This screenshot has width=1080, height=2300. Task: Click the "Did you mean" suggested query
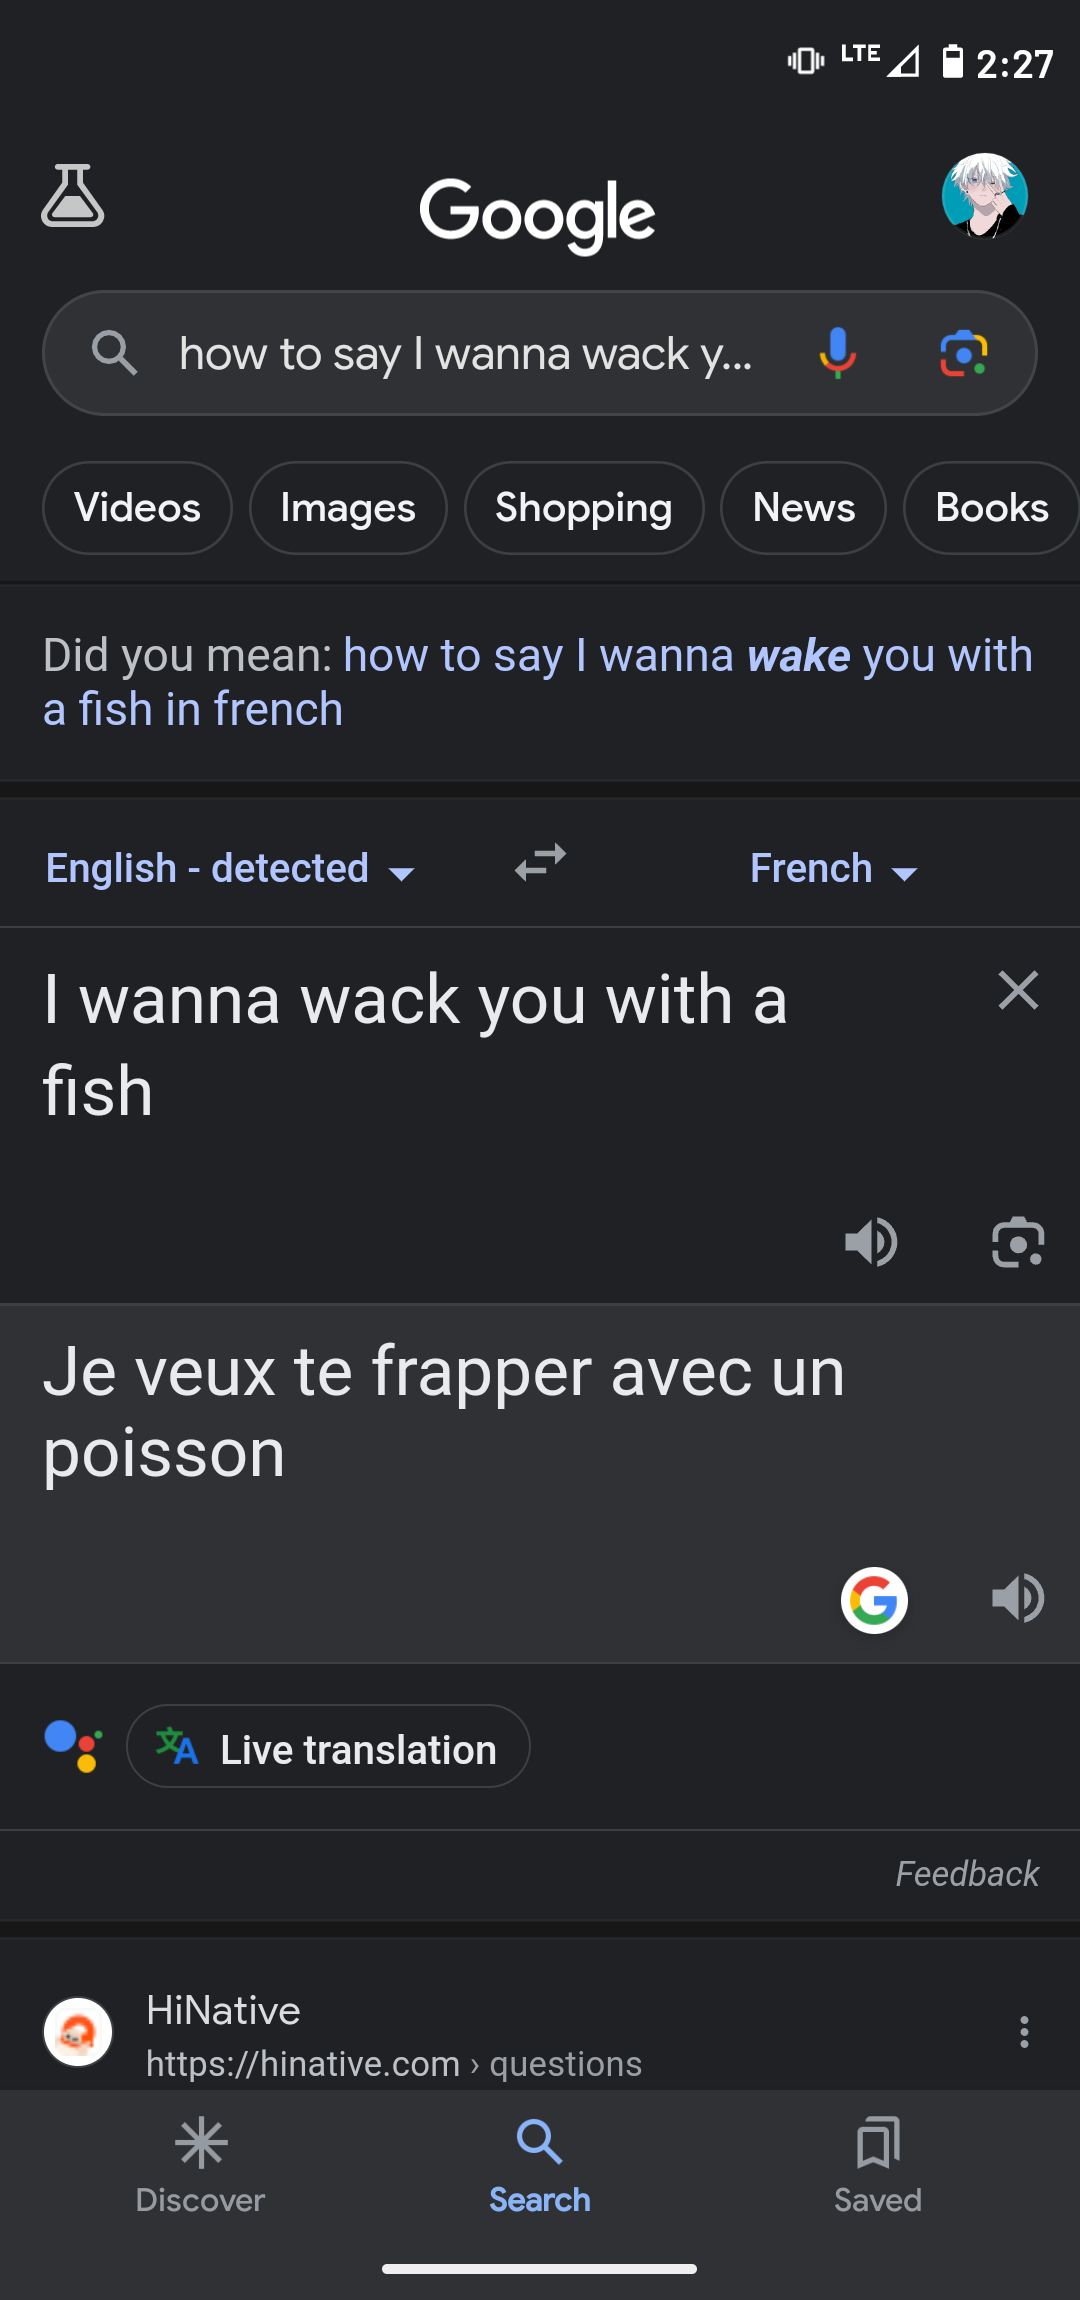538,682
